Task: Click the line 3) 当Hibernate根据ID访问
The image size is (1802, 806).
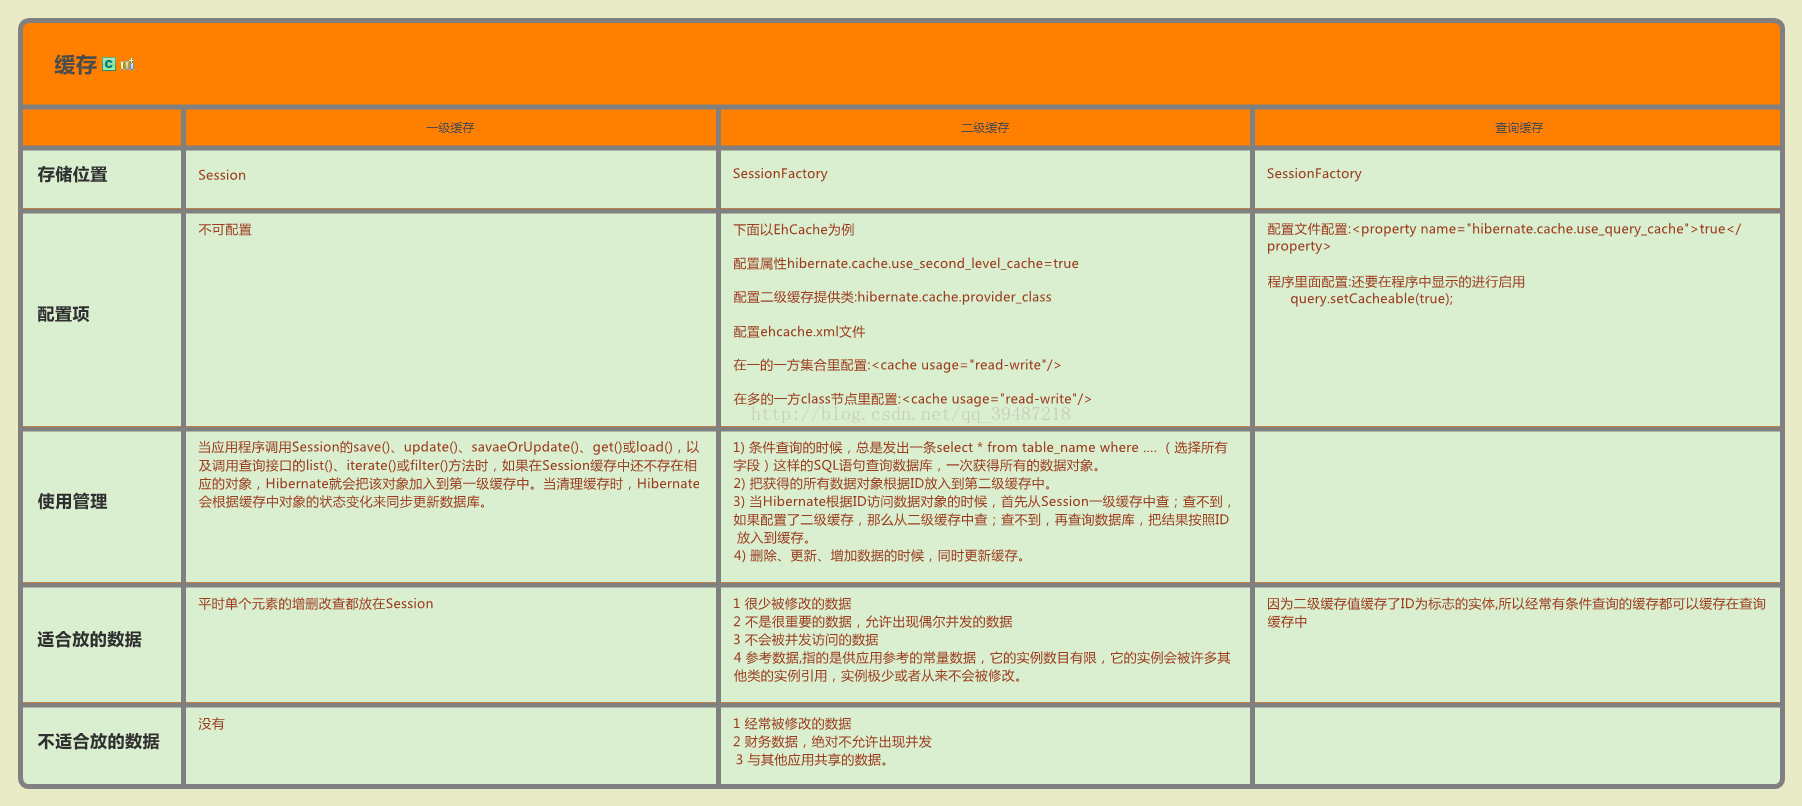Action: click(x=984, y=519)
